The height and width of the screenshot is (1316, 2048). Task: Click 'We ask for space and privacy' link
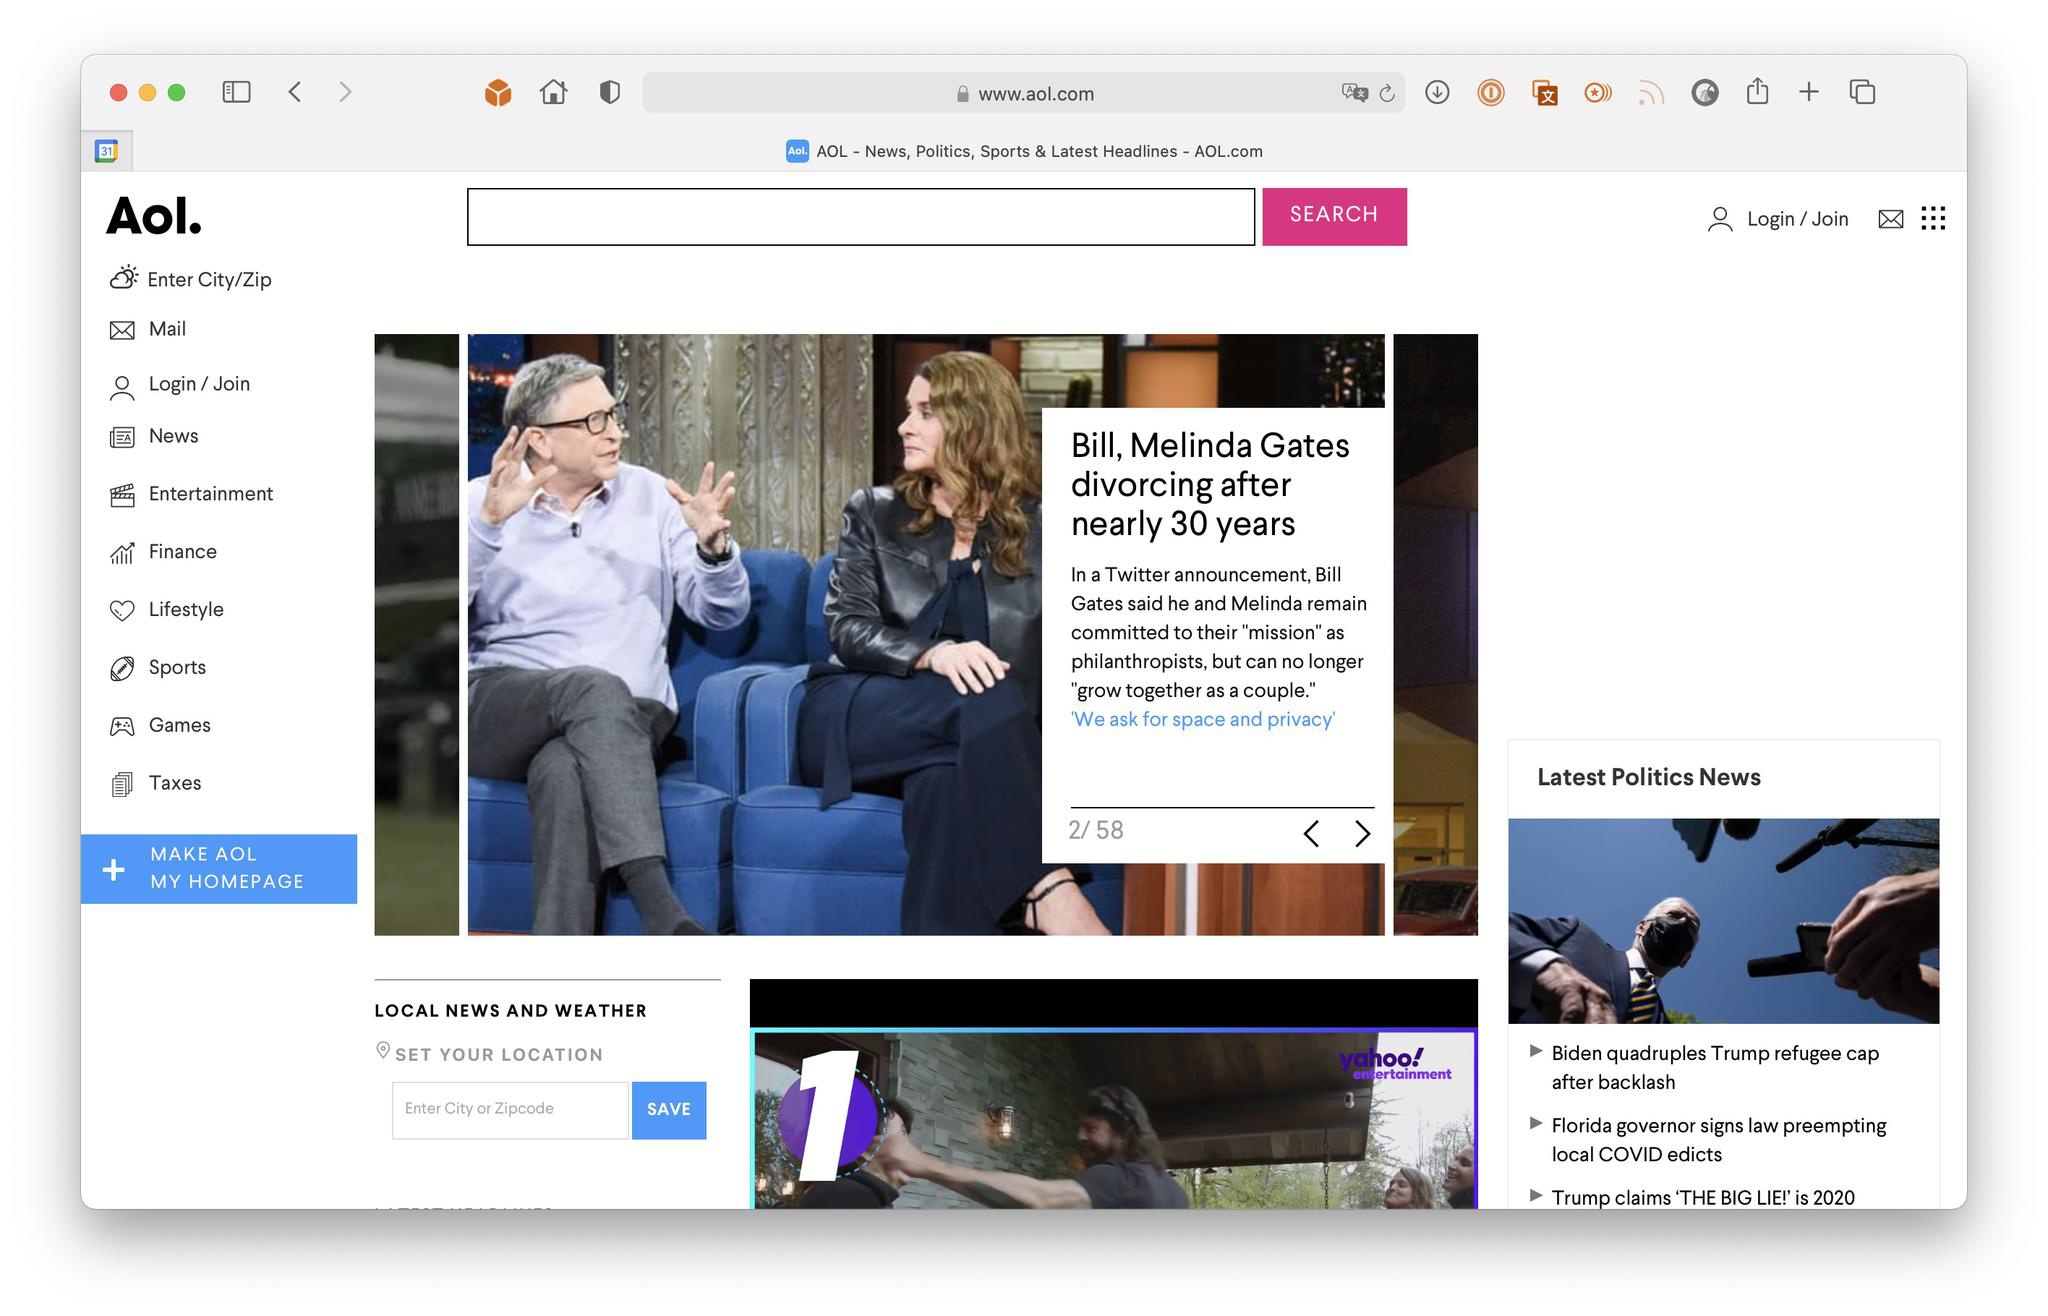[1202, 719]
